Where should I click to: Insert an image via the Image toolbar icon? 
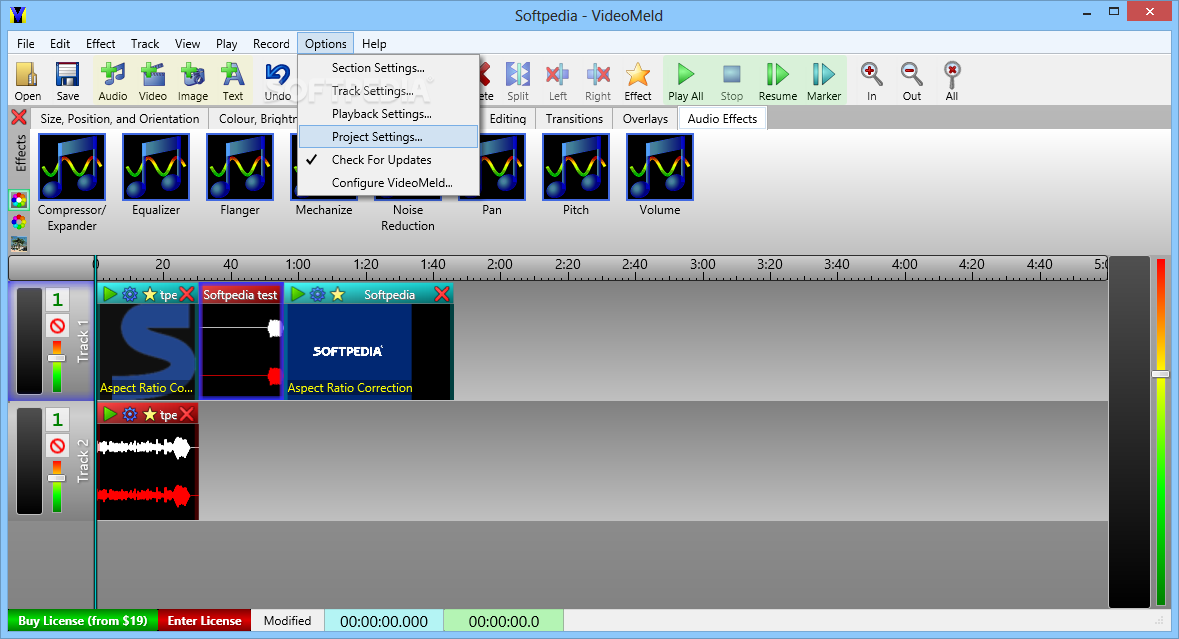[x=192, y=81]
